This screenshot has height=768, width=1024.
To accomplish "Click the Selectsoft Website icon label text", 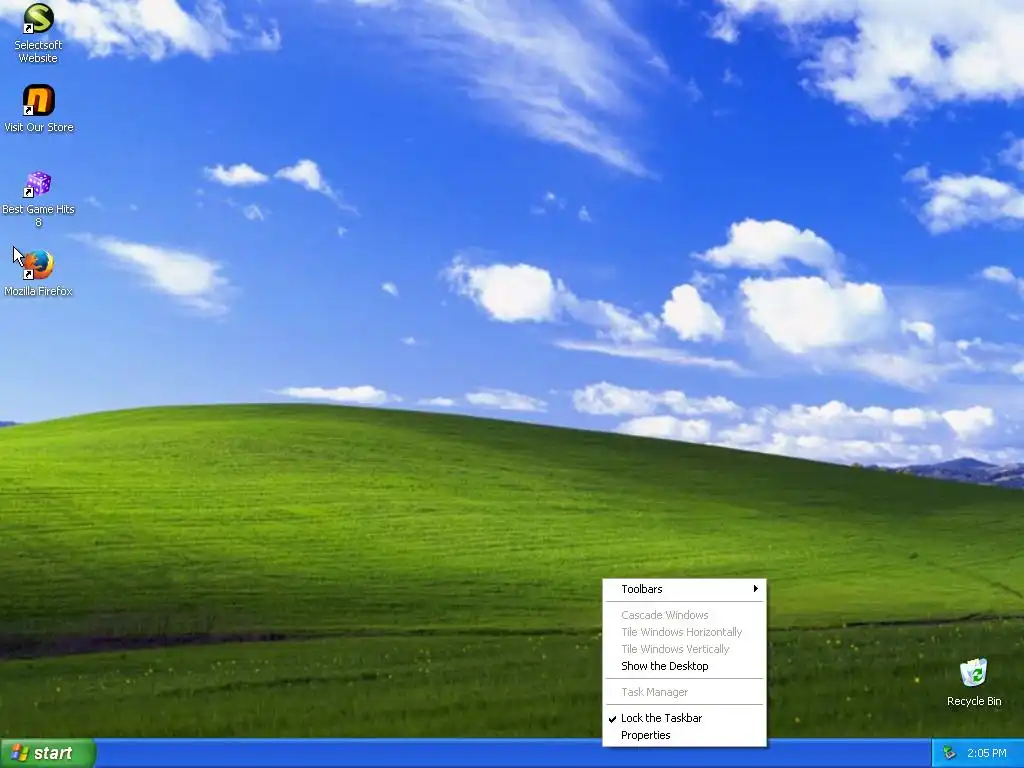I will click(39, 52).
